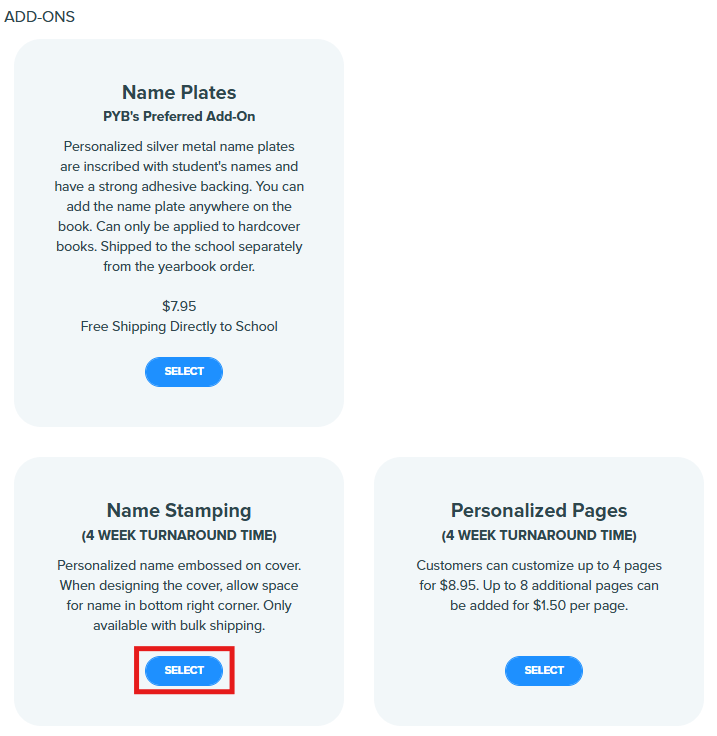
Task: Click the for $8.95 additional pages line
Action: [539, 586]
